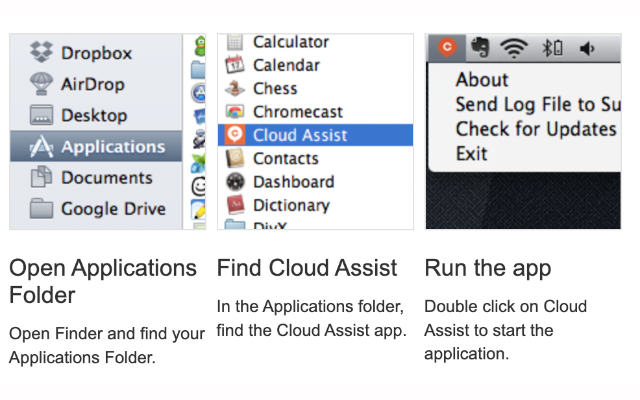Select the highlighted Cloud Assist row
Screen dimensions: 640x400
click(x=316, y=135)
